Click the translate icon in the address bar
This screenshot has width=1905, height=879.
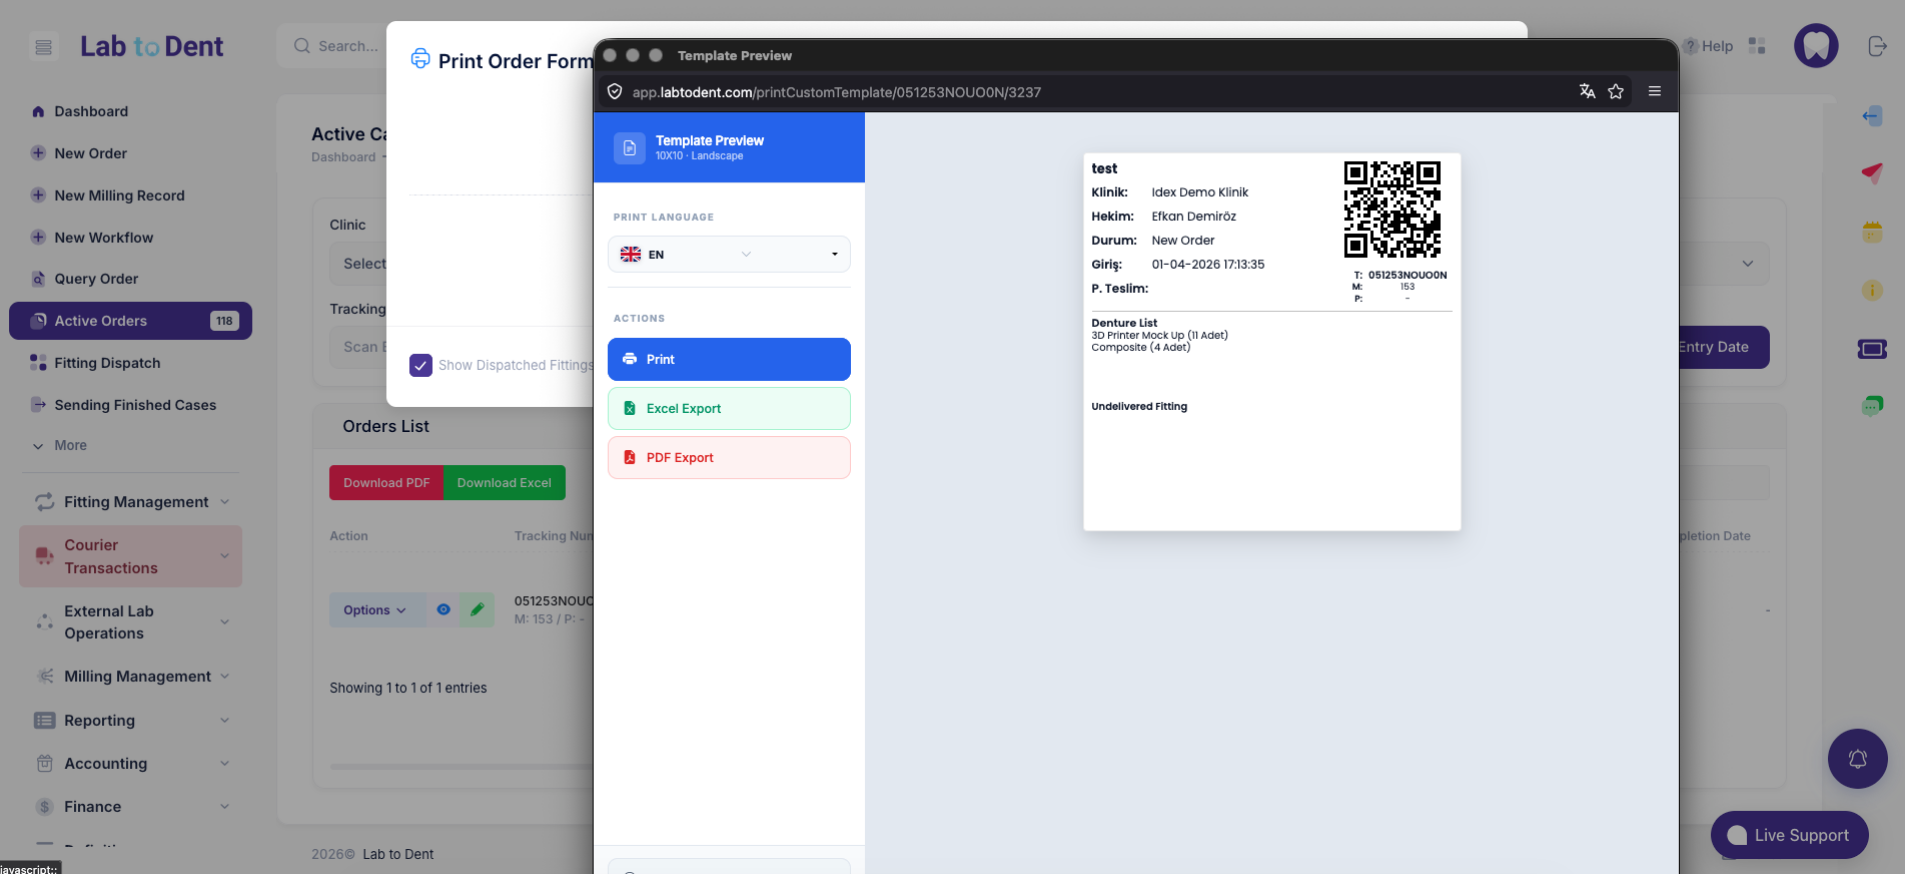1587,91
